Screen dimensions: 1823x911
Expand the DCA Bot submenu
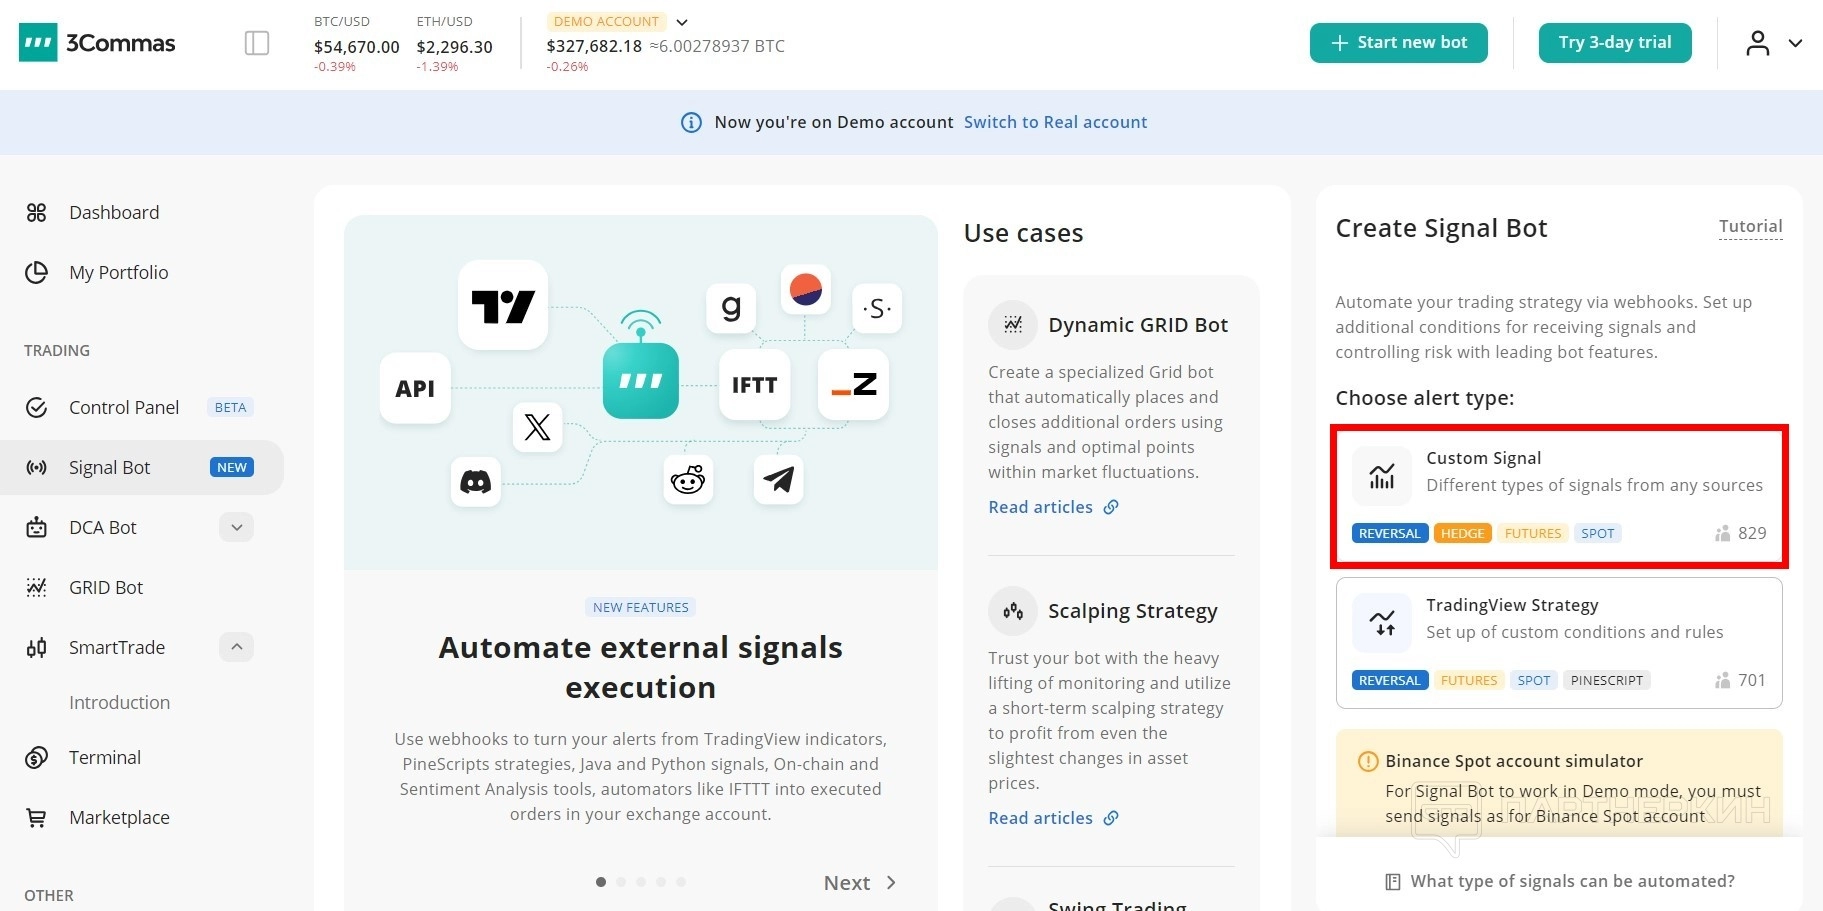click(236, 527)
